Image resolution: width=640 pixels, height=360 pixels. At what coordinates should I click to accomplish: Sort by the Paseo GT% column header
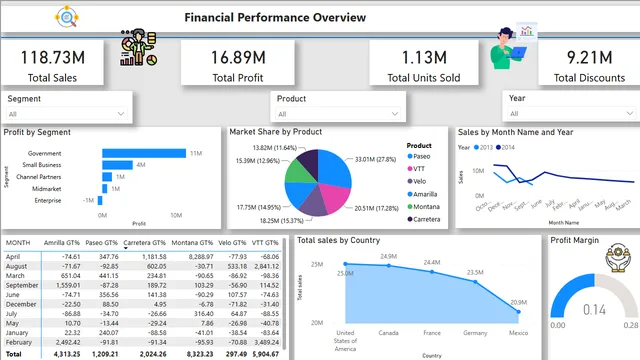[x=101, y=242]
